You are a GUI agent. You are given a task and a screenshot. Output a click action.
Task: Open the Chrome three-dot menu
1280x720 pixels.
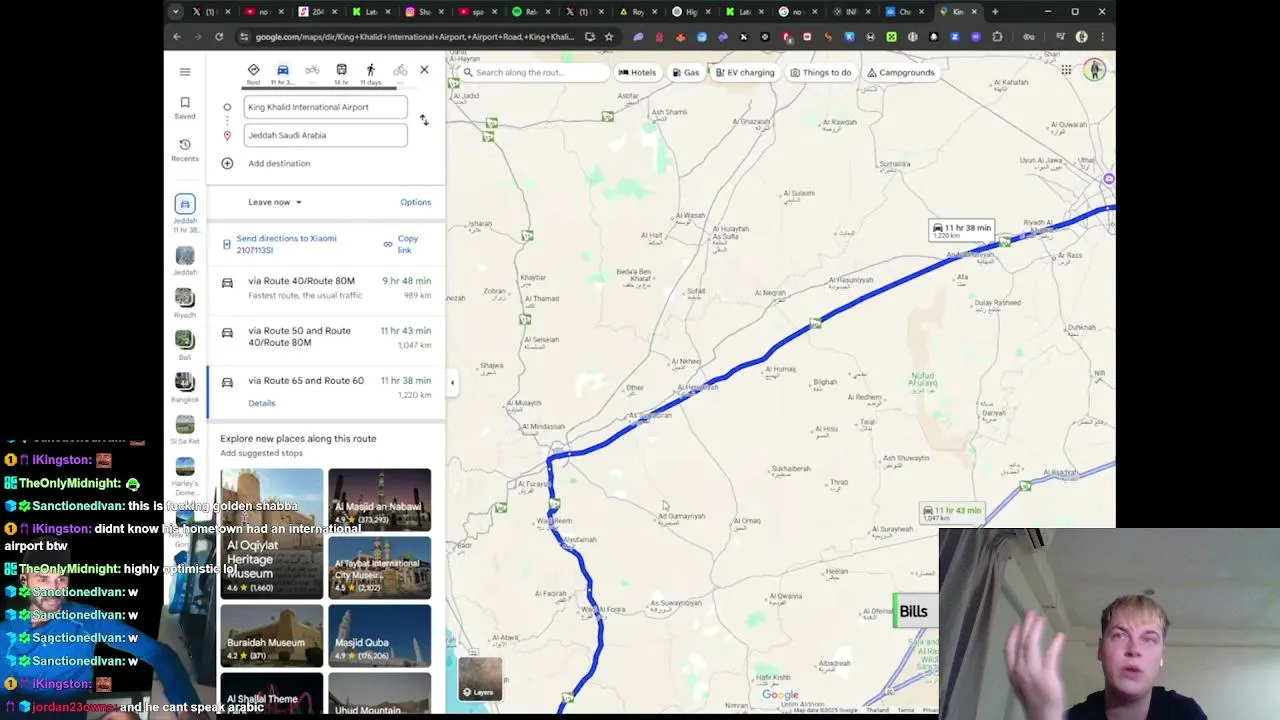click(x=1102, y=37)
